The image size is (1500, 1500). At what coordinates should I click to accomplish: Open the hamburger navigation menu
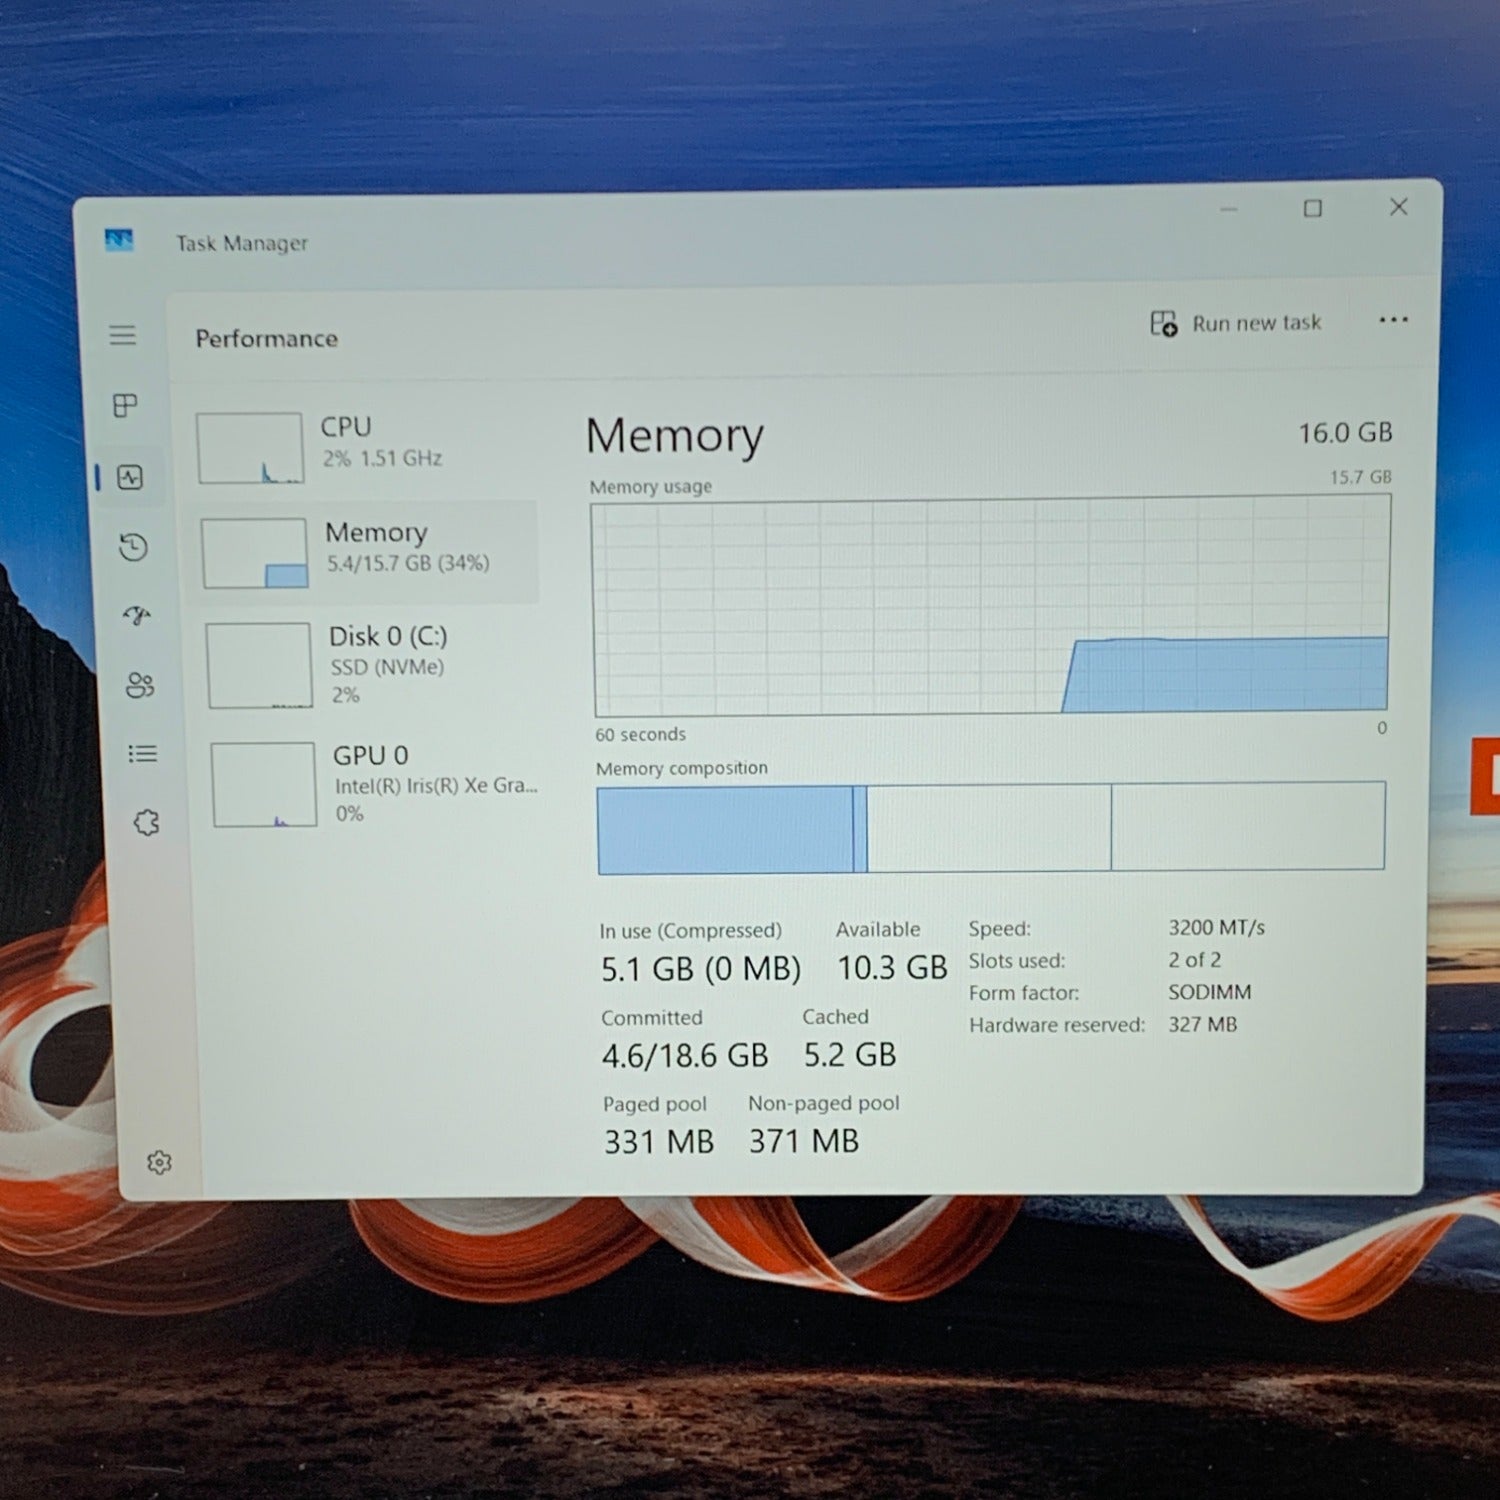coord(122,335)
